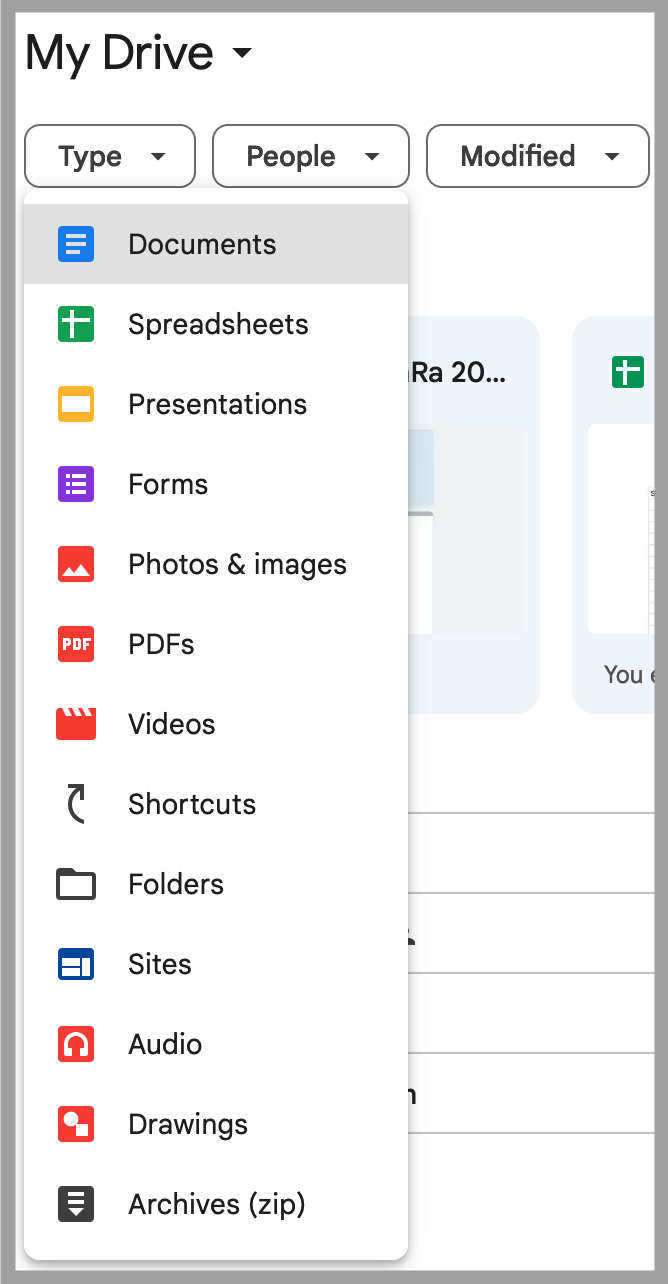Click the Archives zip icon
The height and width of the screenshot is (1284, 668).
coord(76,1204)
